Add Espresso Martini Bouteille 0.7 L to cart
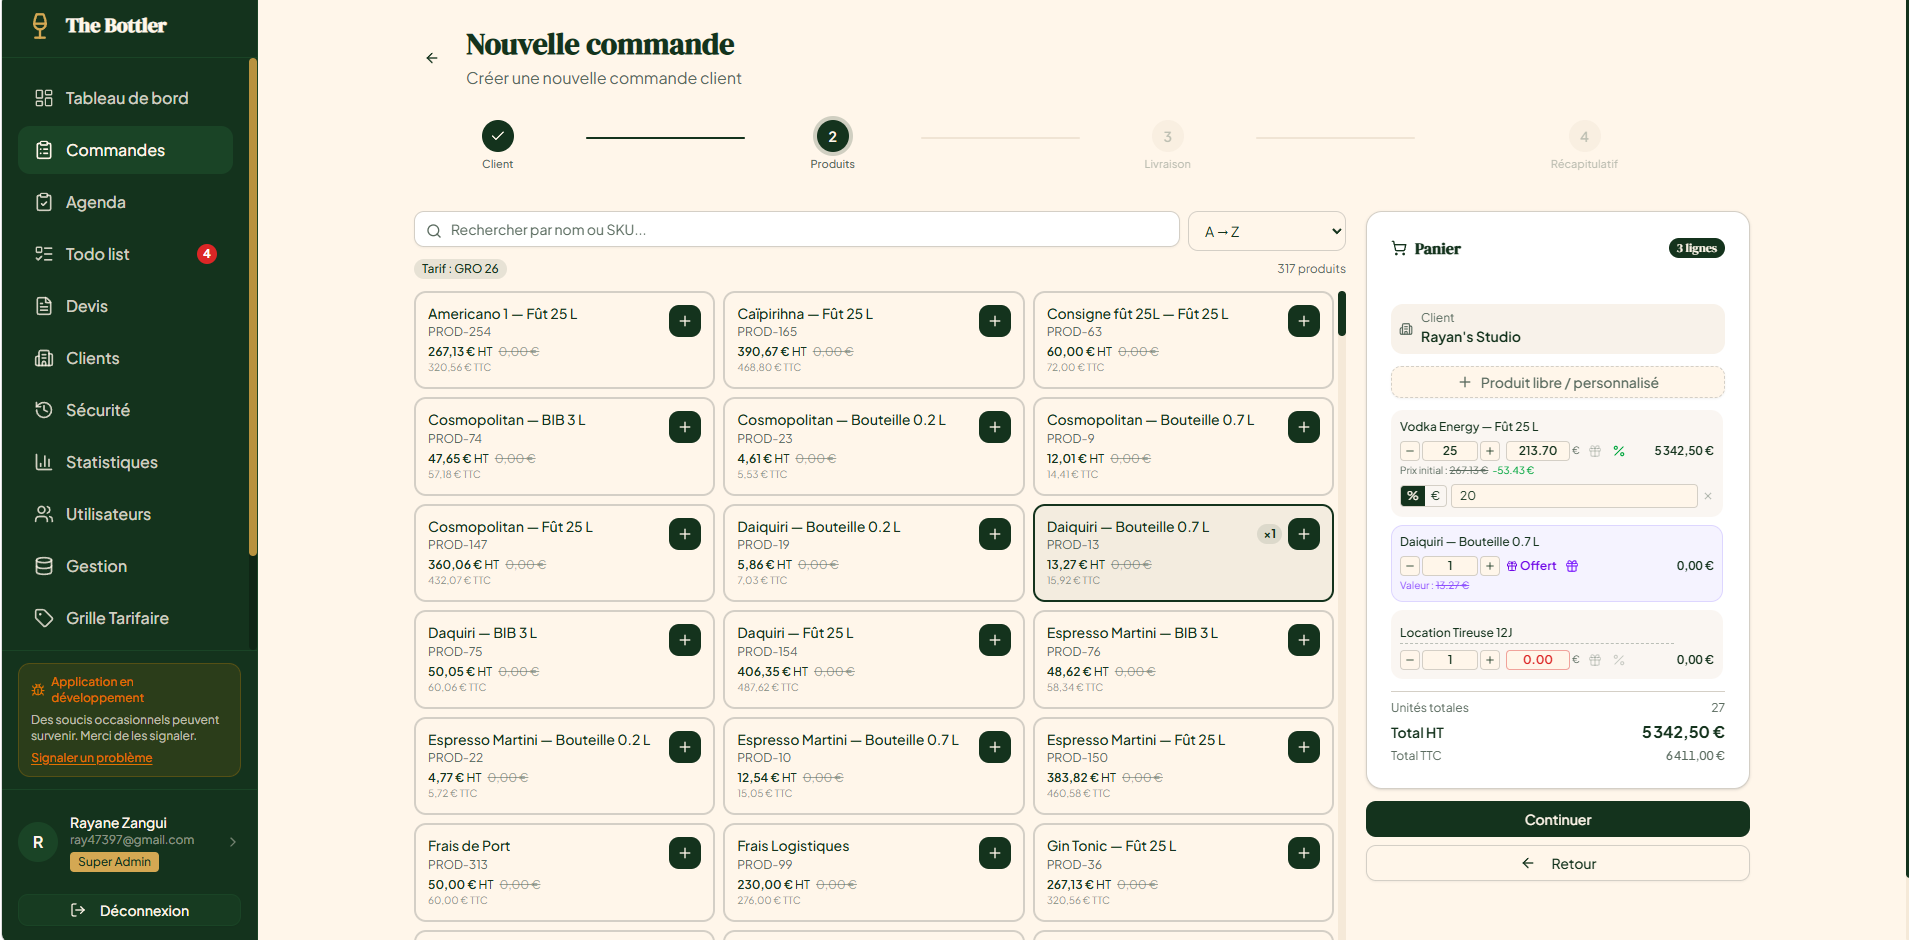This screenshot has width=1909, height=940. pos(995,747)
